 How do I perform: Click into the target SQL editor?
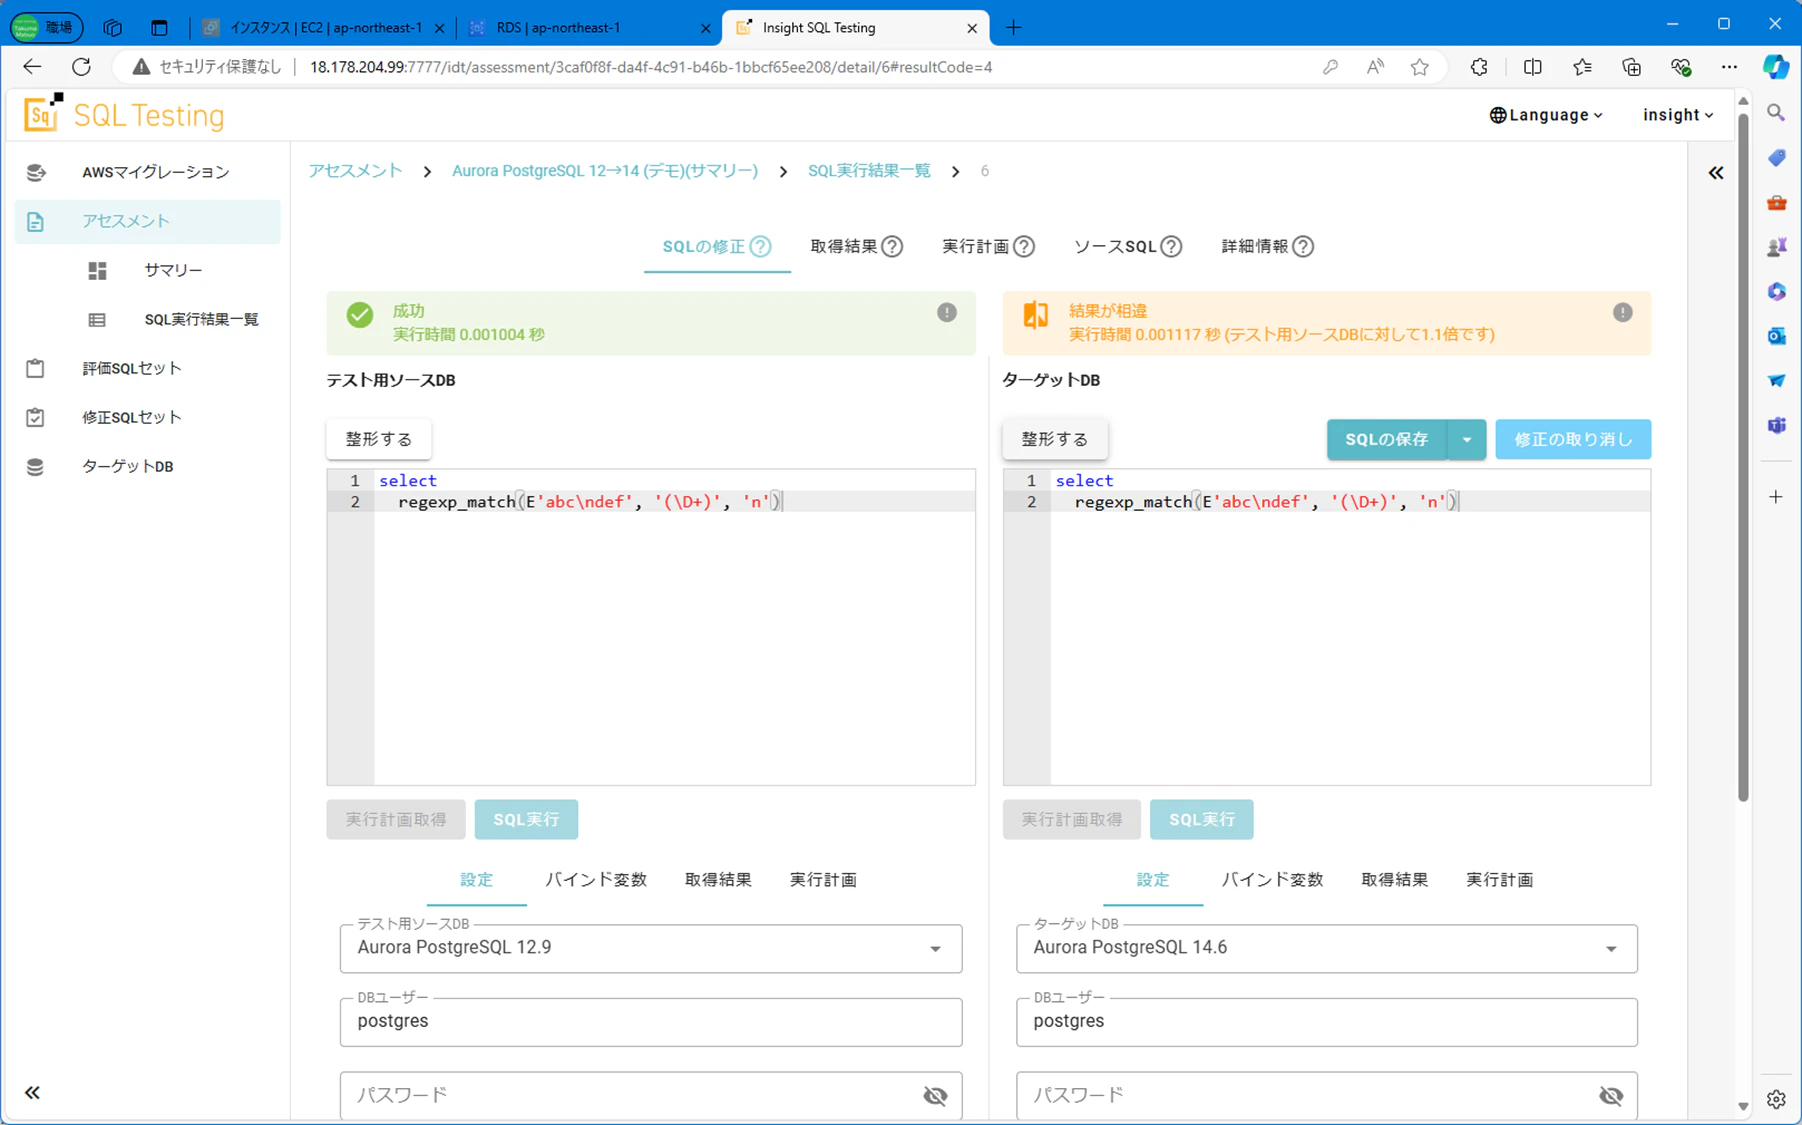[1327, 627]
